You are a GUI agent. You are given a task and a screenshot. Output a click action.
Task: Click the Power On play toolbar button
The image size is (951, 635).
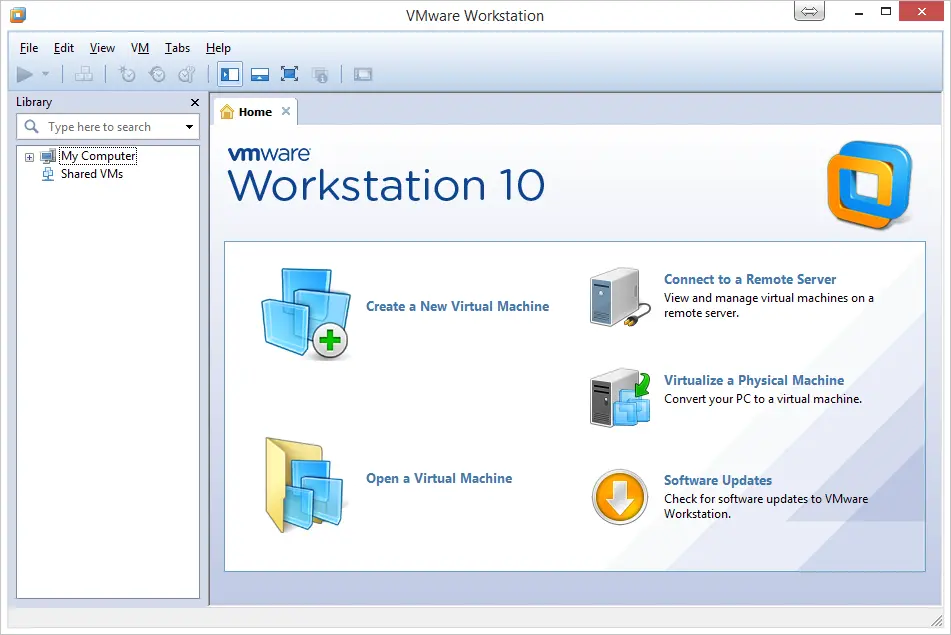pyautogui.click(x=25, y=75)
